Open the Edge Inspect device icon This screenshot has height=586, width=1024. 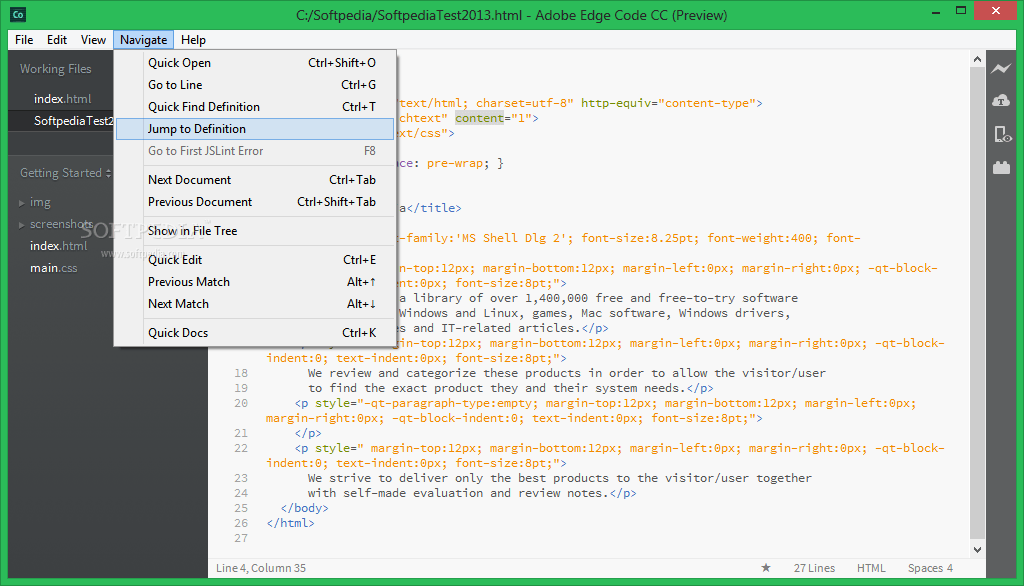click(1002, 135)
